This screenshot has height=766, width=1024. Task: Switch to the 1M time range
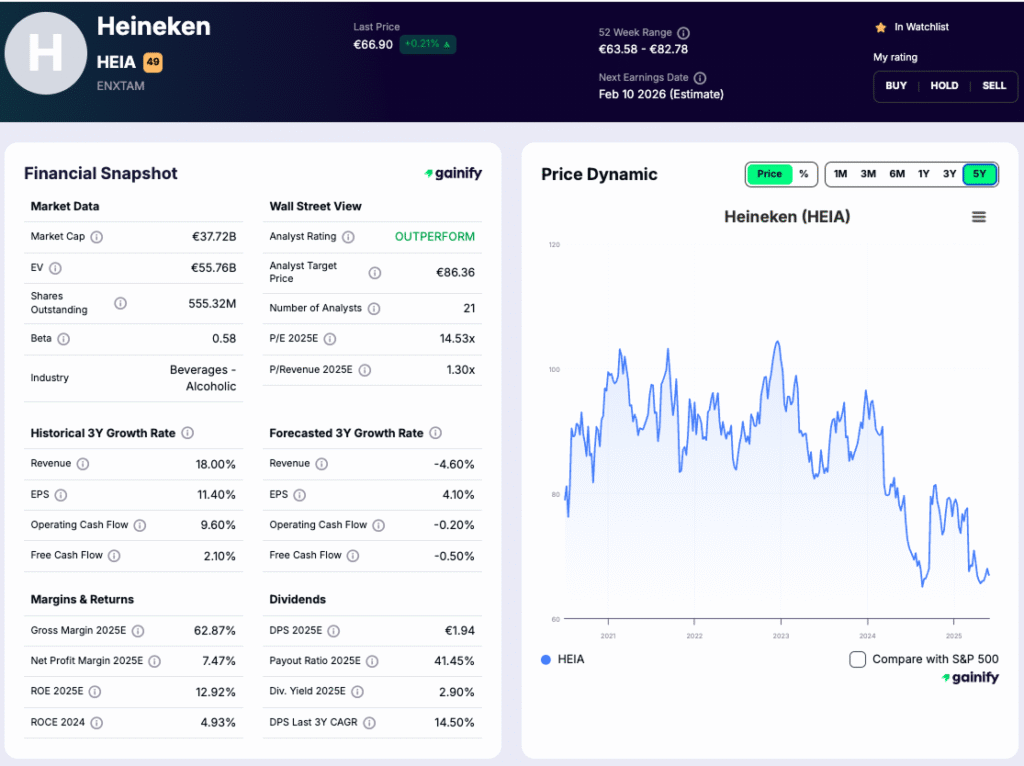[x=840, y=174]
